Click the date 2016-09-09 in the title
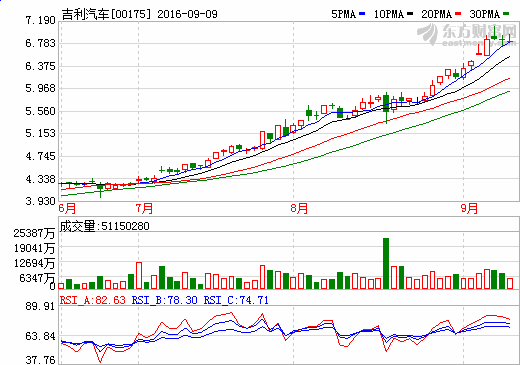 pos(187,14)
